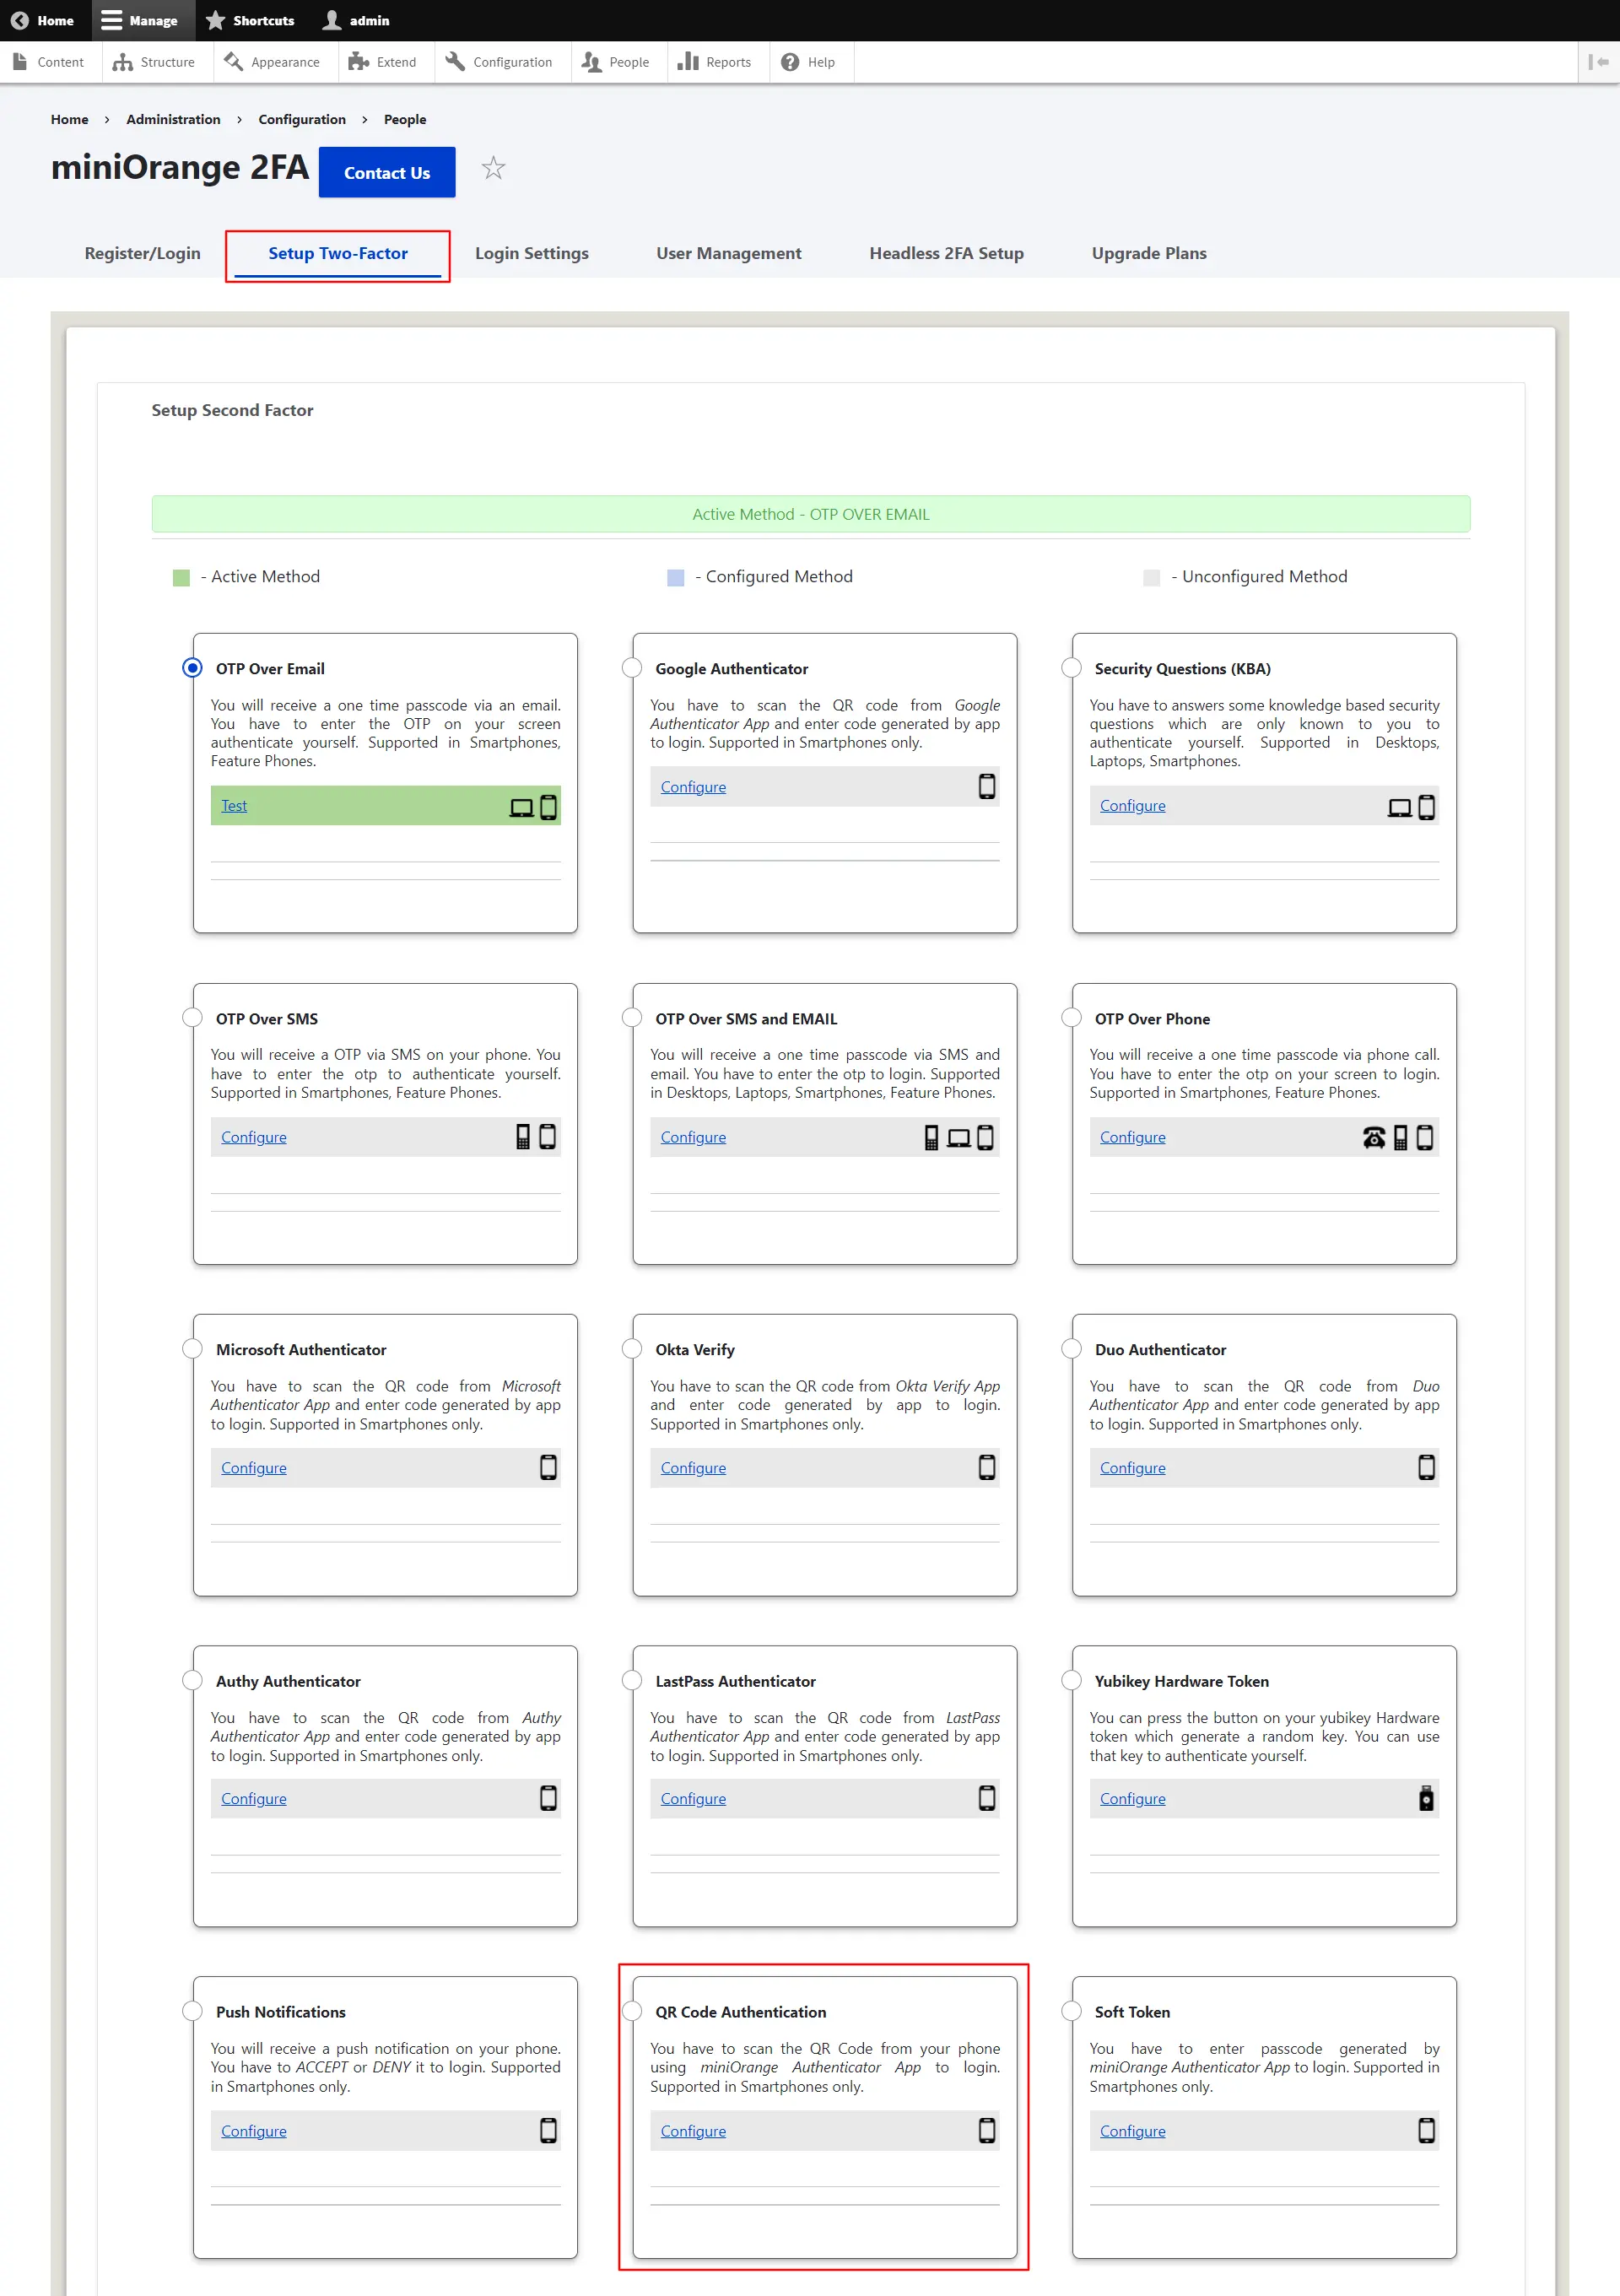Viewport: 1620px width, 2296px height.
Task: Click the Shortcuts star icon in top bar
Action: point(215,20)
